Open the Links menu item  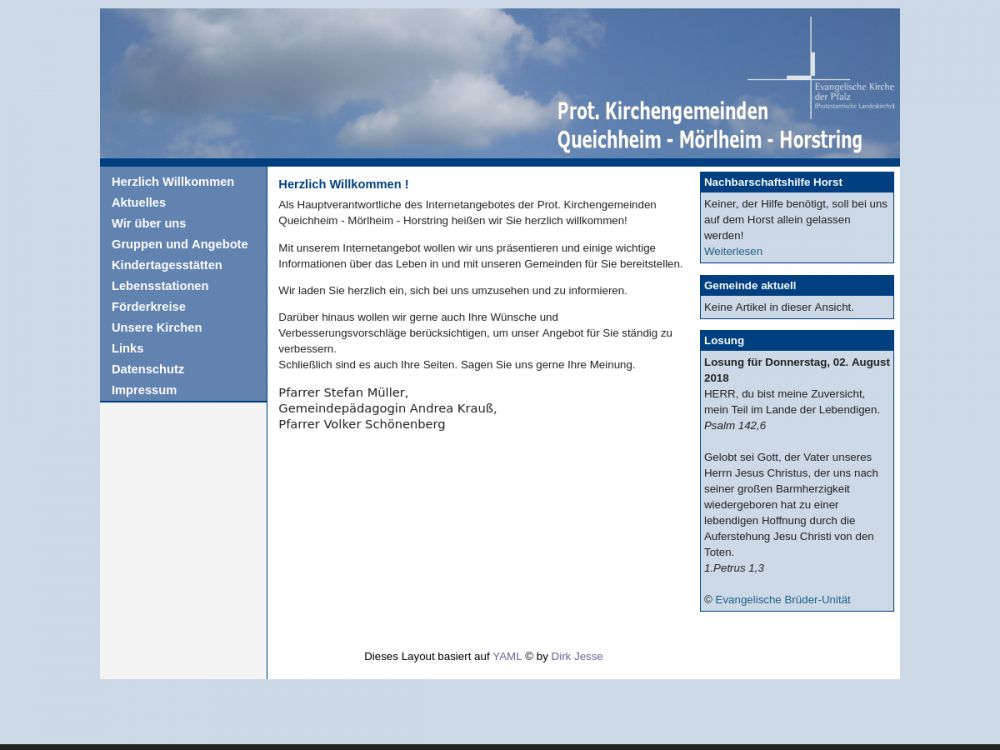coord(128,349)
